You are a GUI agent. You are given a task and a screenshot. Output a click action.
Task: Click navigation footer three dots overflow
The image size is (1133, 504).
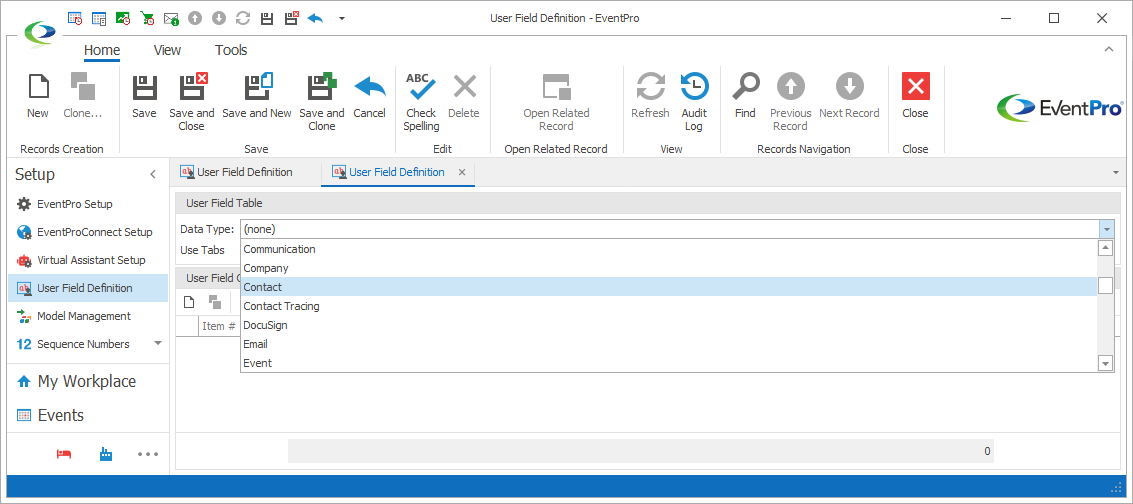point(147,454)
